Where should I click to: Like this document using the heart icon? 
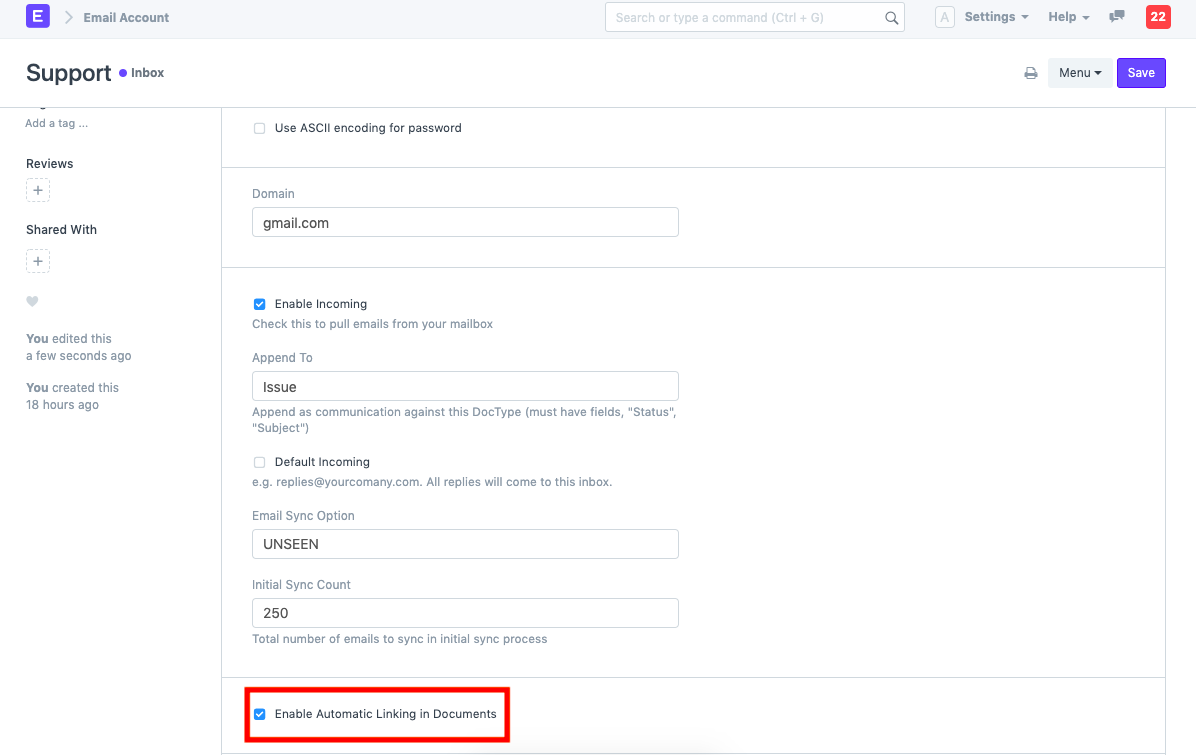coord(32,301)
